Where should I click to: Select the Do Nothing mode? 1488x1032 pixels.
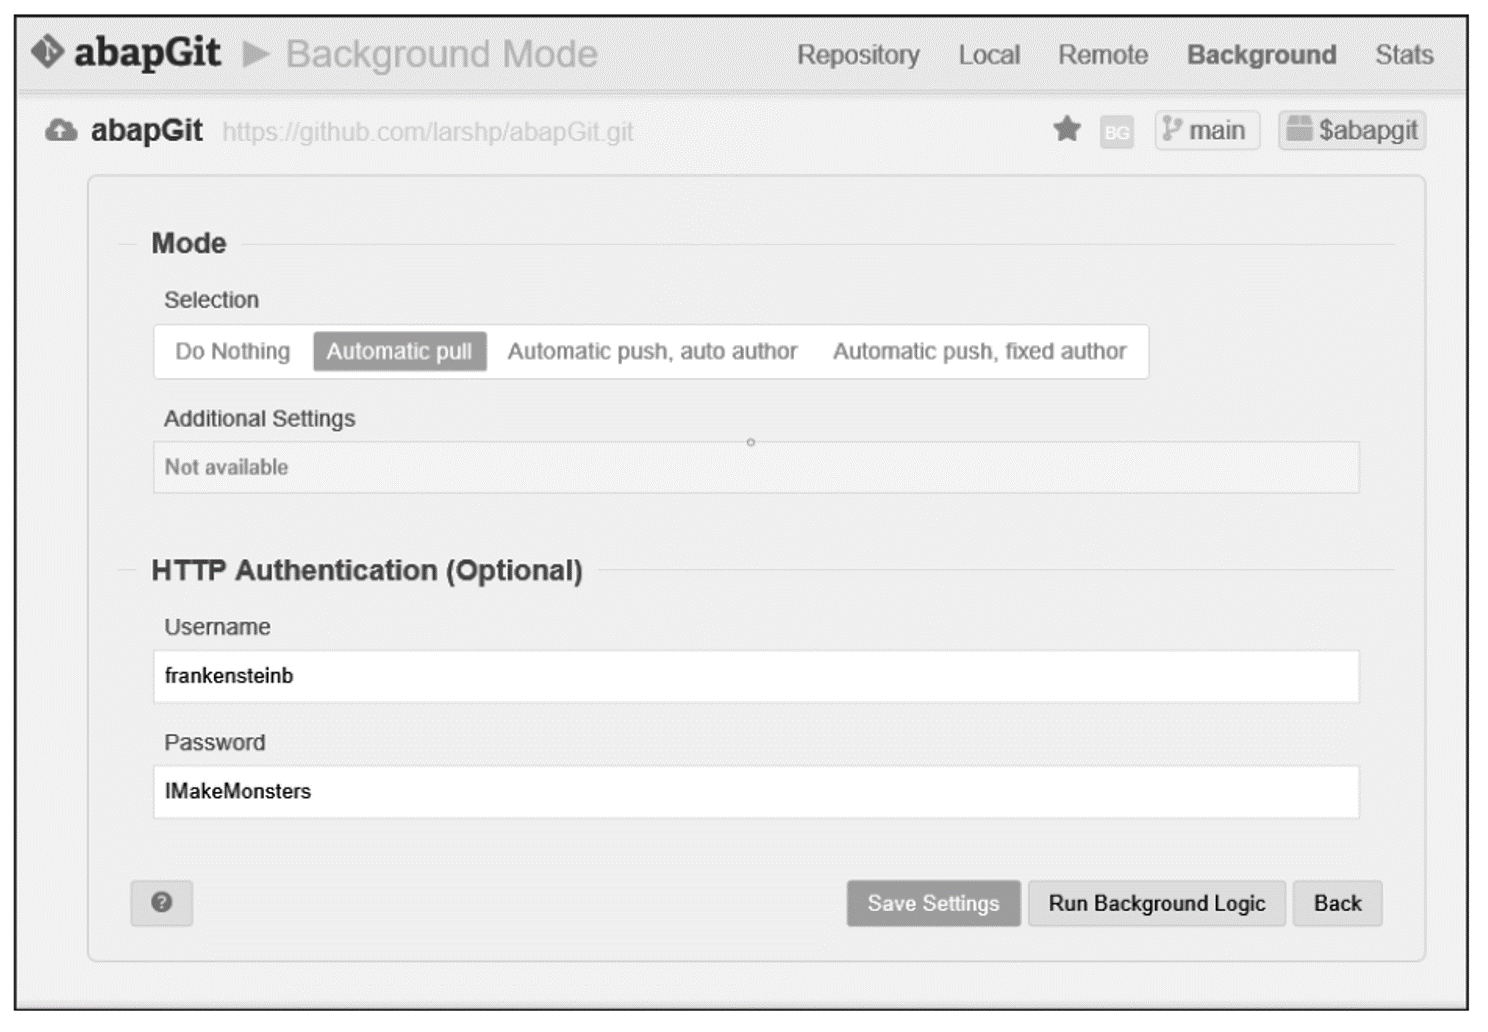(231, 351)
